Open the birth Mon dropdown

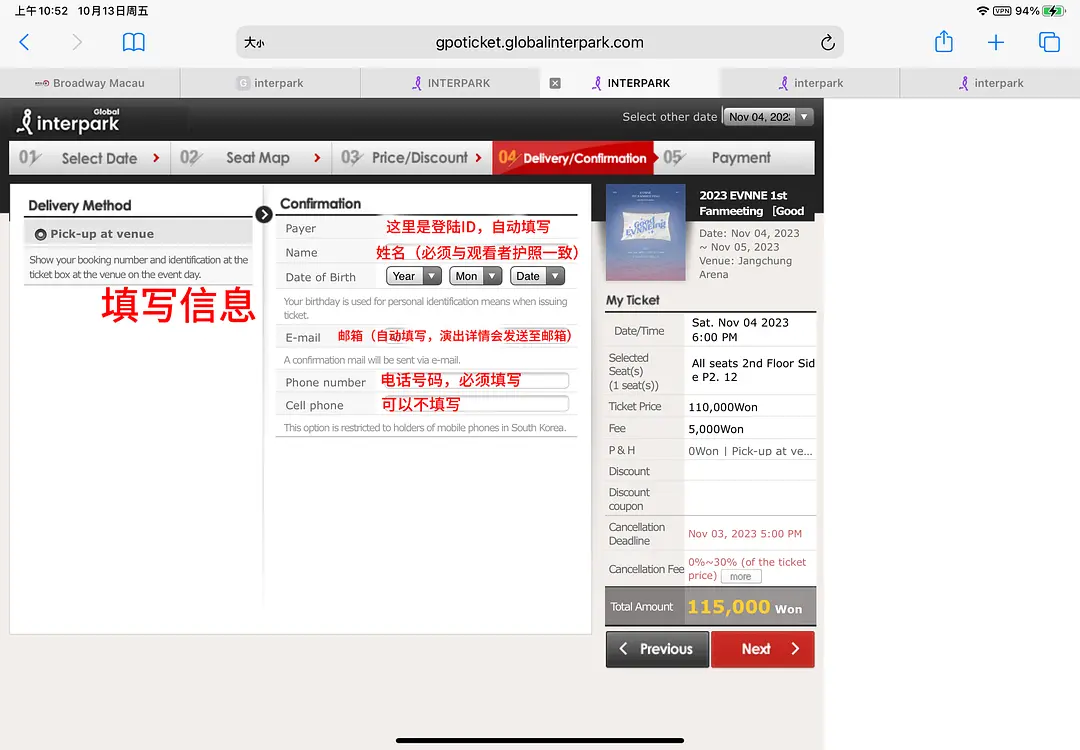pyautogui.click(x=475, y=276)
